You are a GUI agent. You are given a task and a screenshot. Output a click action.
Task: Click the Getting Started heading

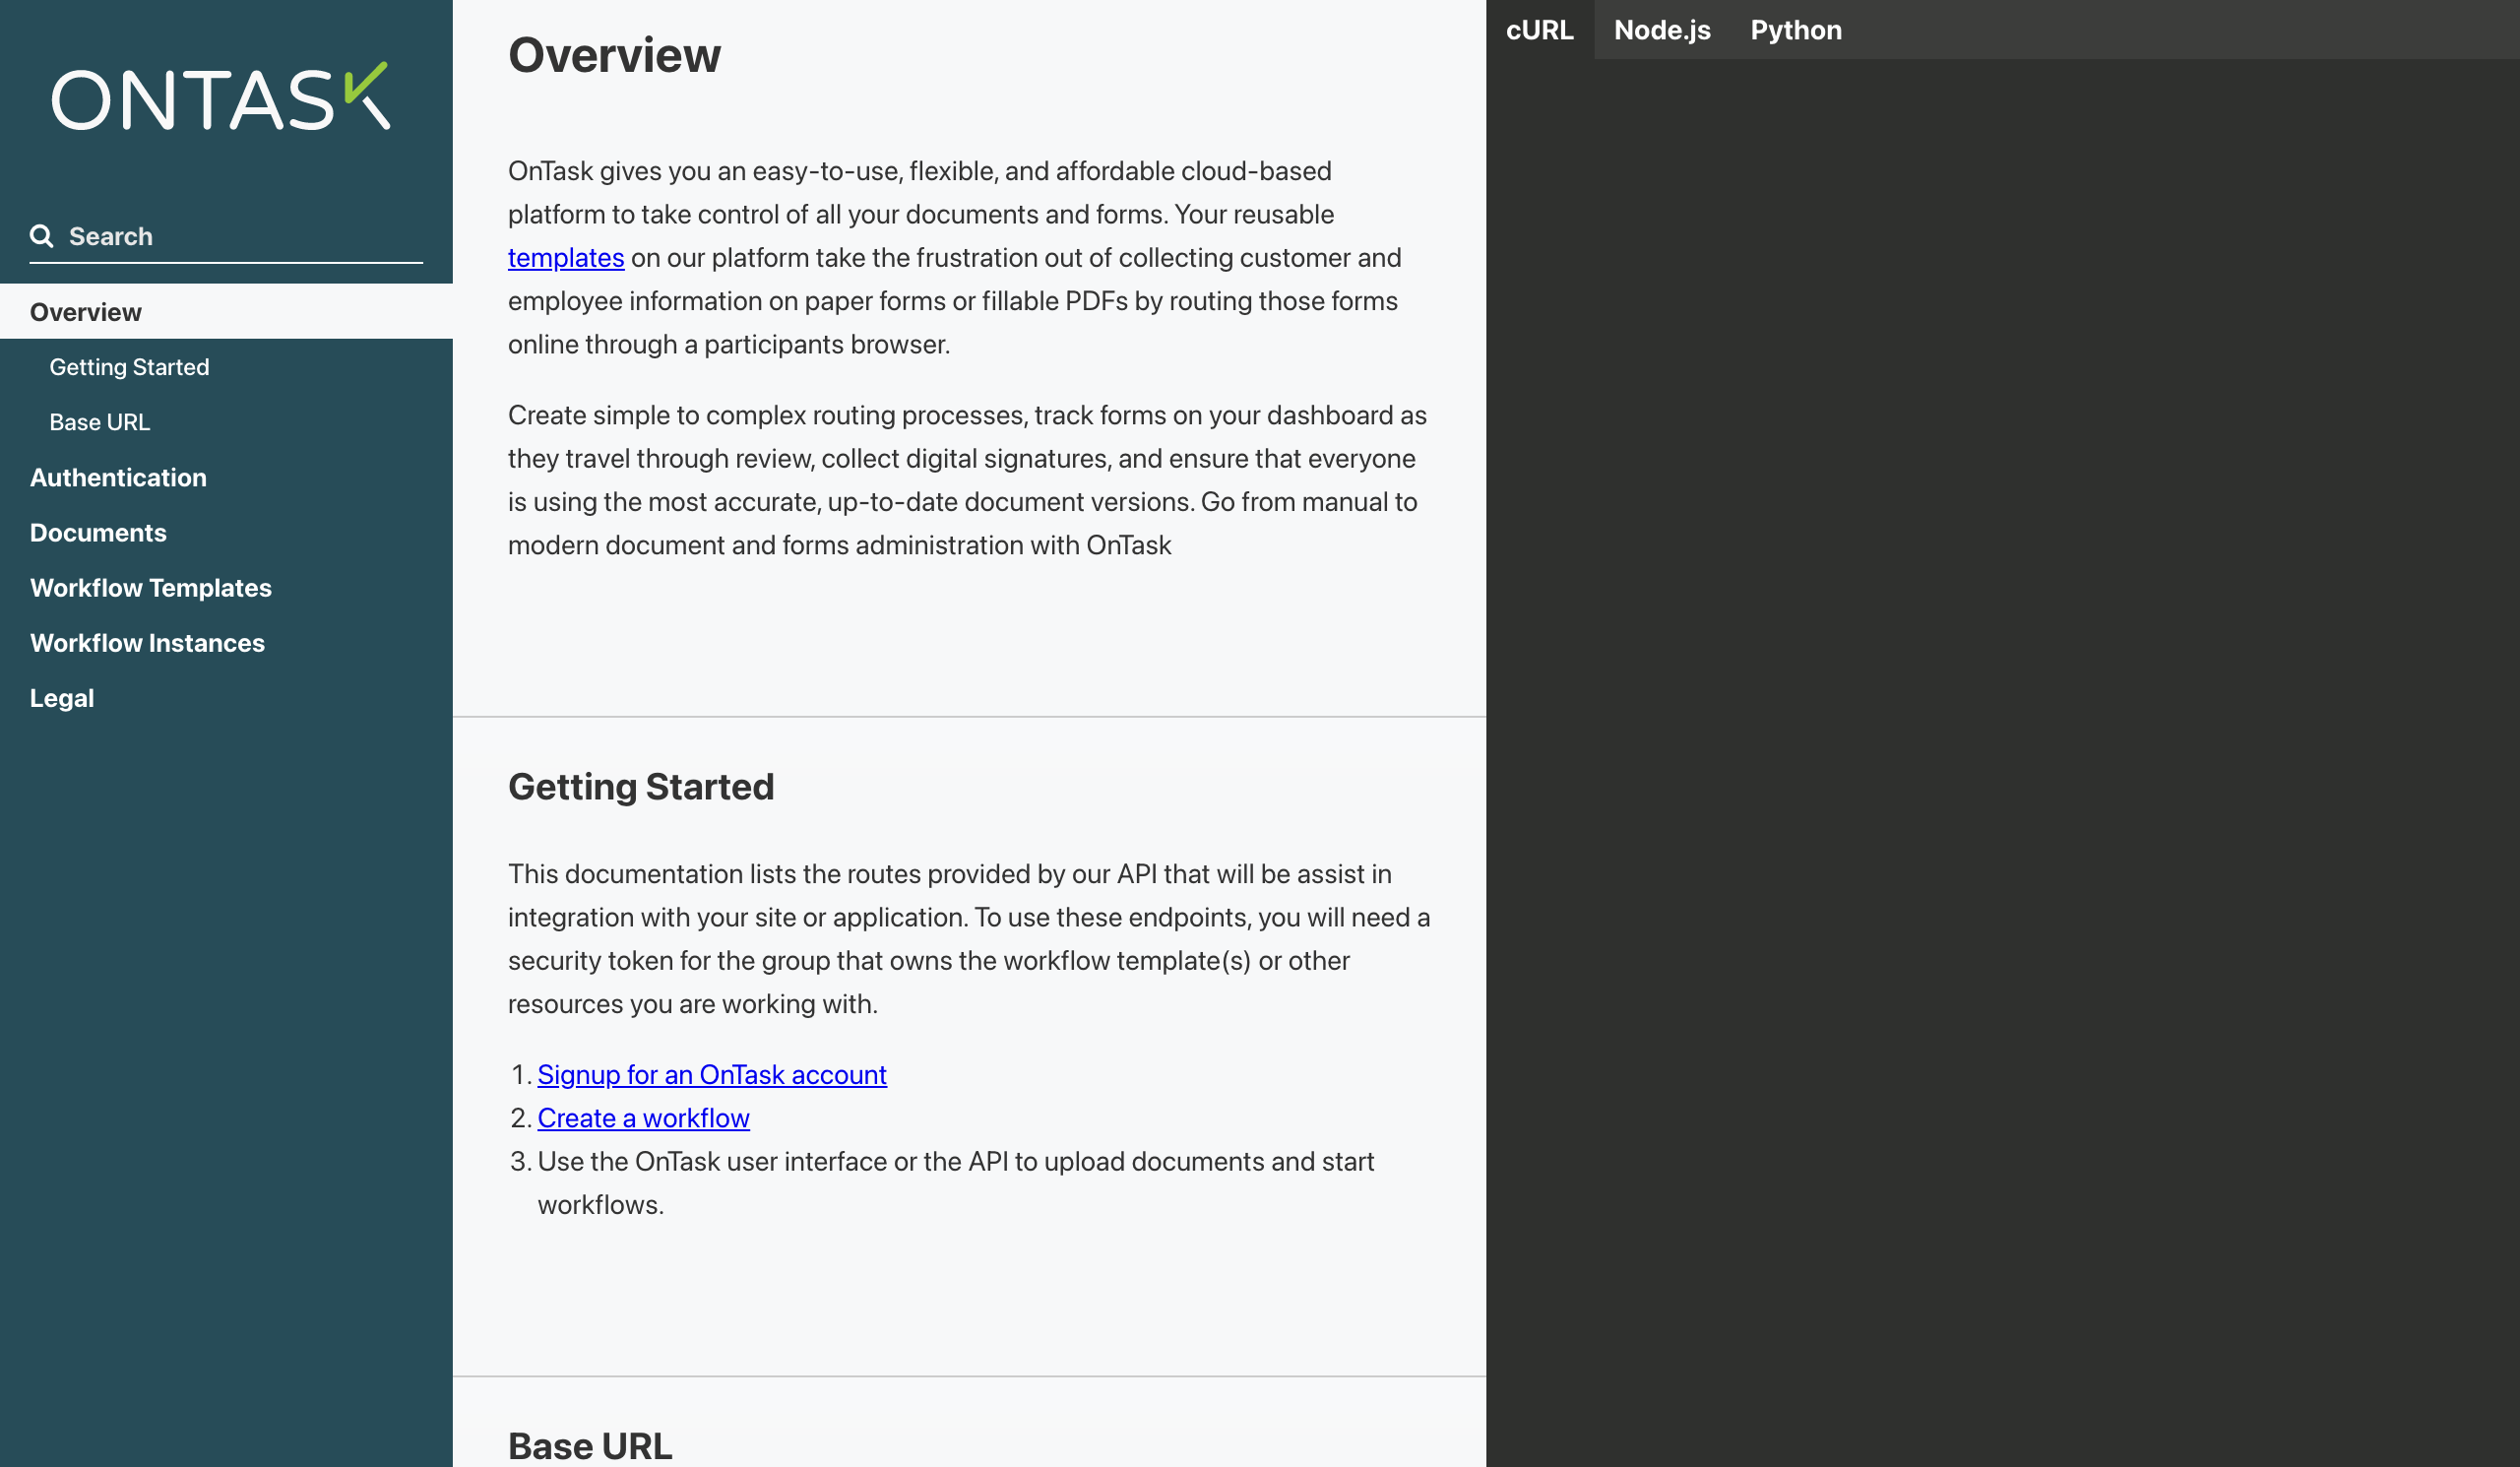(x=641, y=787)
